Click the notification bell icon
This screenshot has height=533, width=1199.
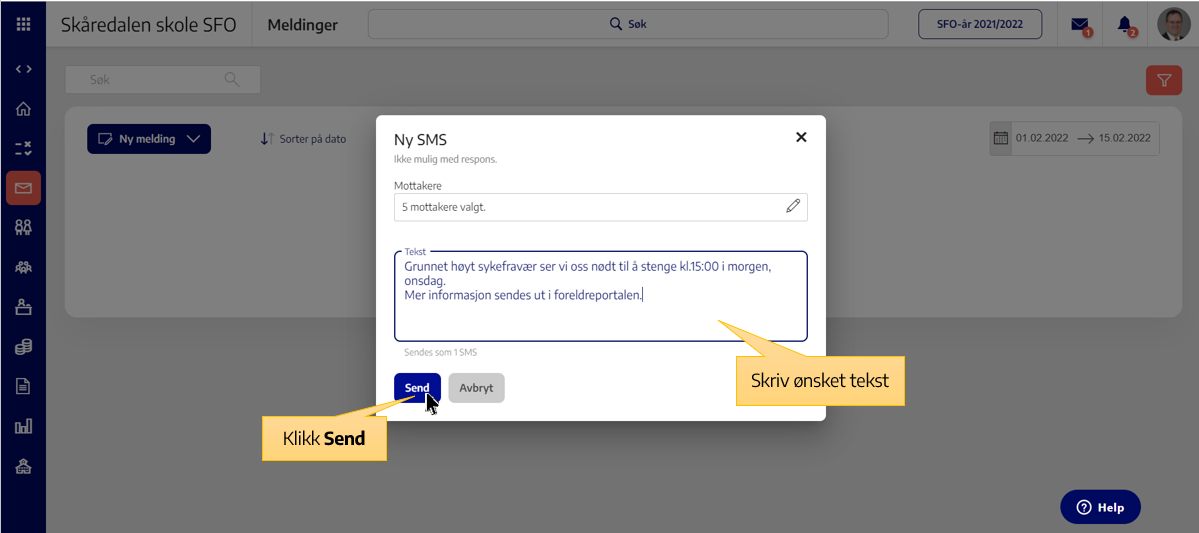1125,24
